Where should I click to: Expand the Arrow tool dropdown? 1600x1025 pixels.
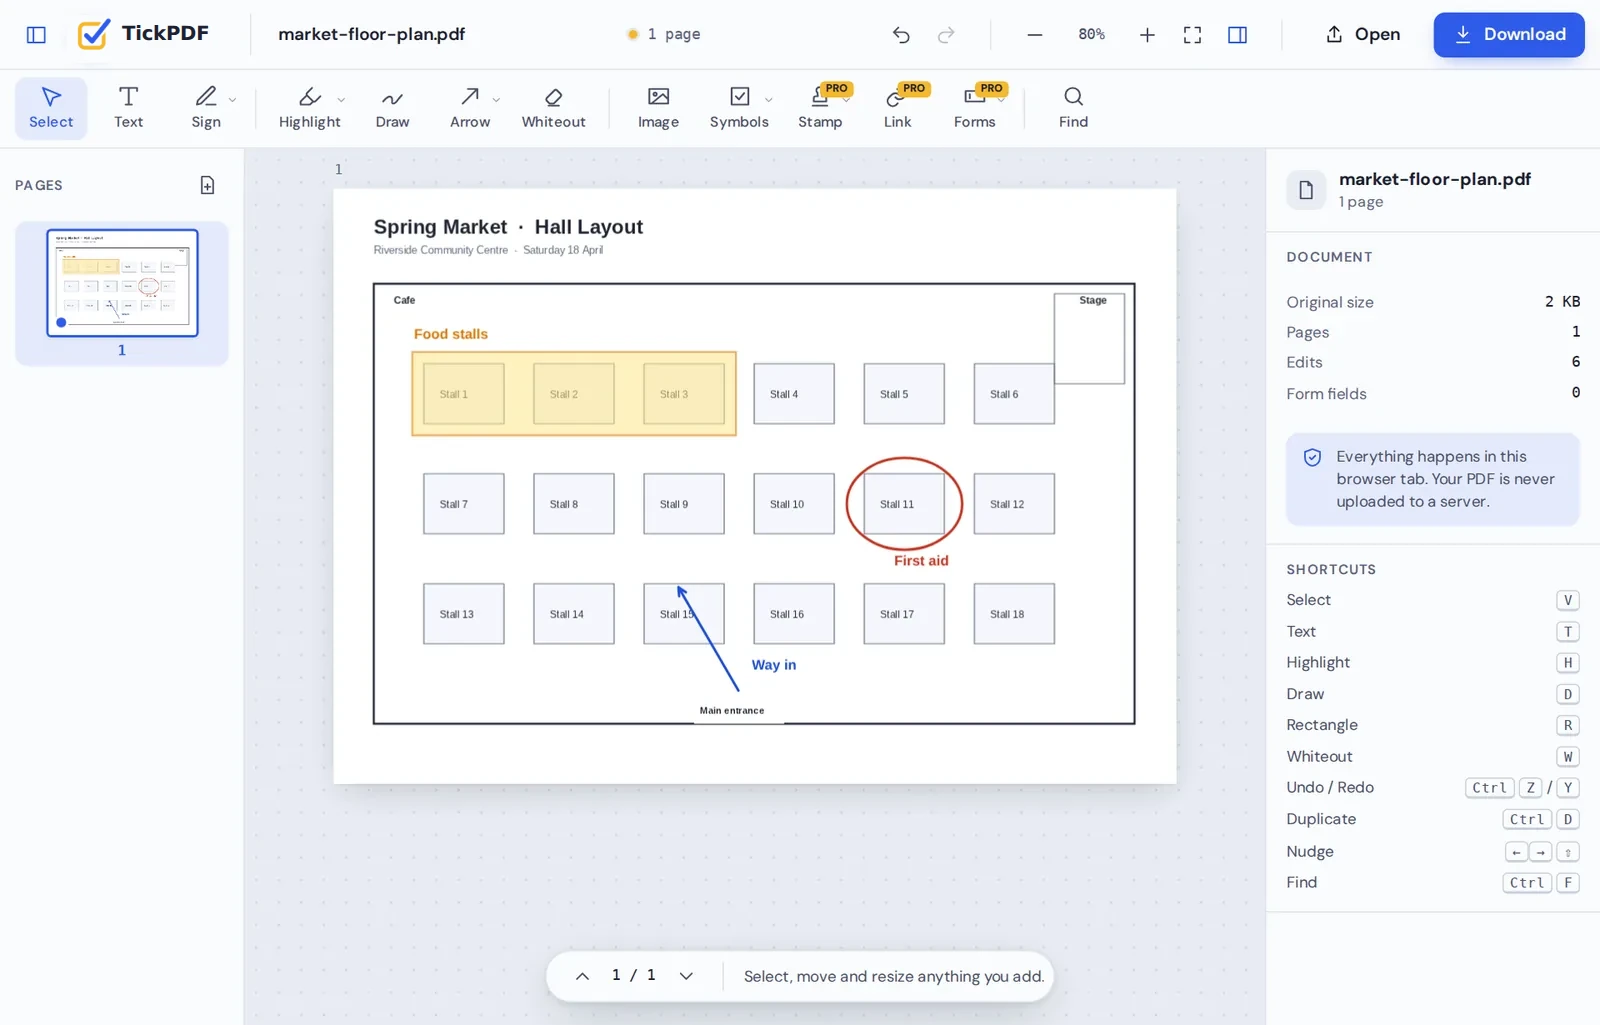coord(496,99)
